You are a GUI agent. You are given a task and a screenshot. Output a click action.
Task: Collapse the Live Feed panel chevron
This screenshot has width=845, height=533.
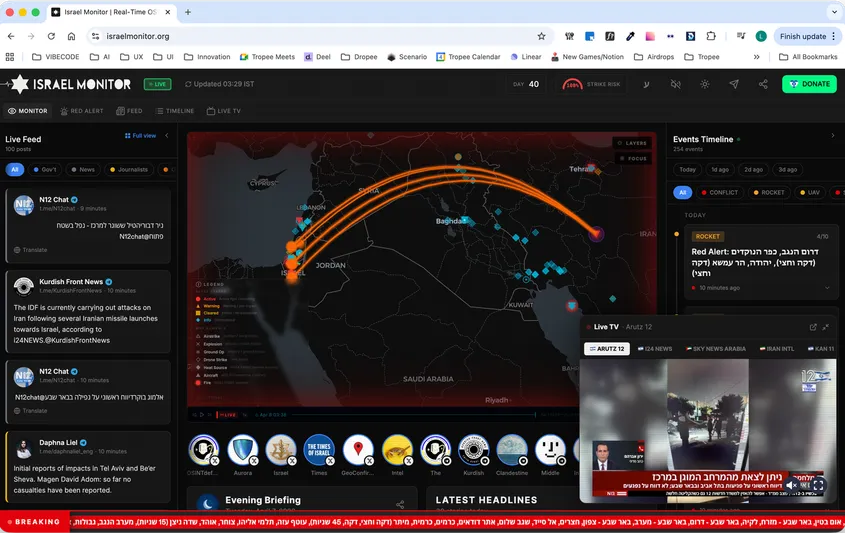click(x=167, y=136)
